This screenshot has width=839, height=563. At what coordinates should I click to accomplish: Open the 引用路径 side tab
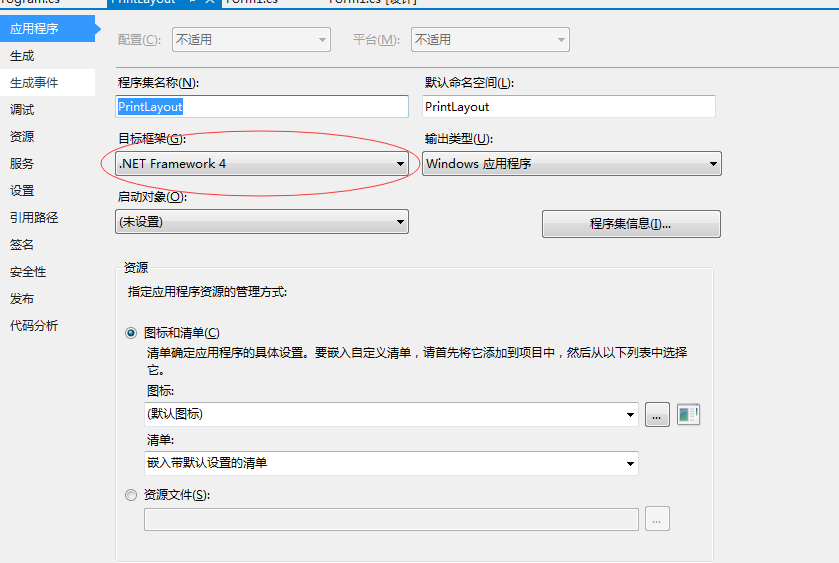[x=47, y=217]
